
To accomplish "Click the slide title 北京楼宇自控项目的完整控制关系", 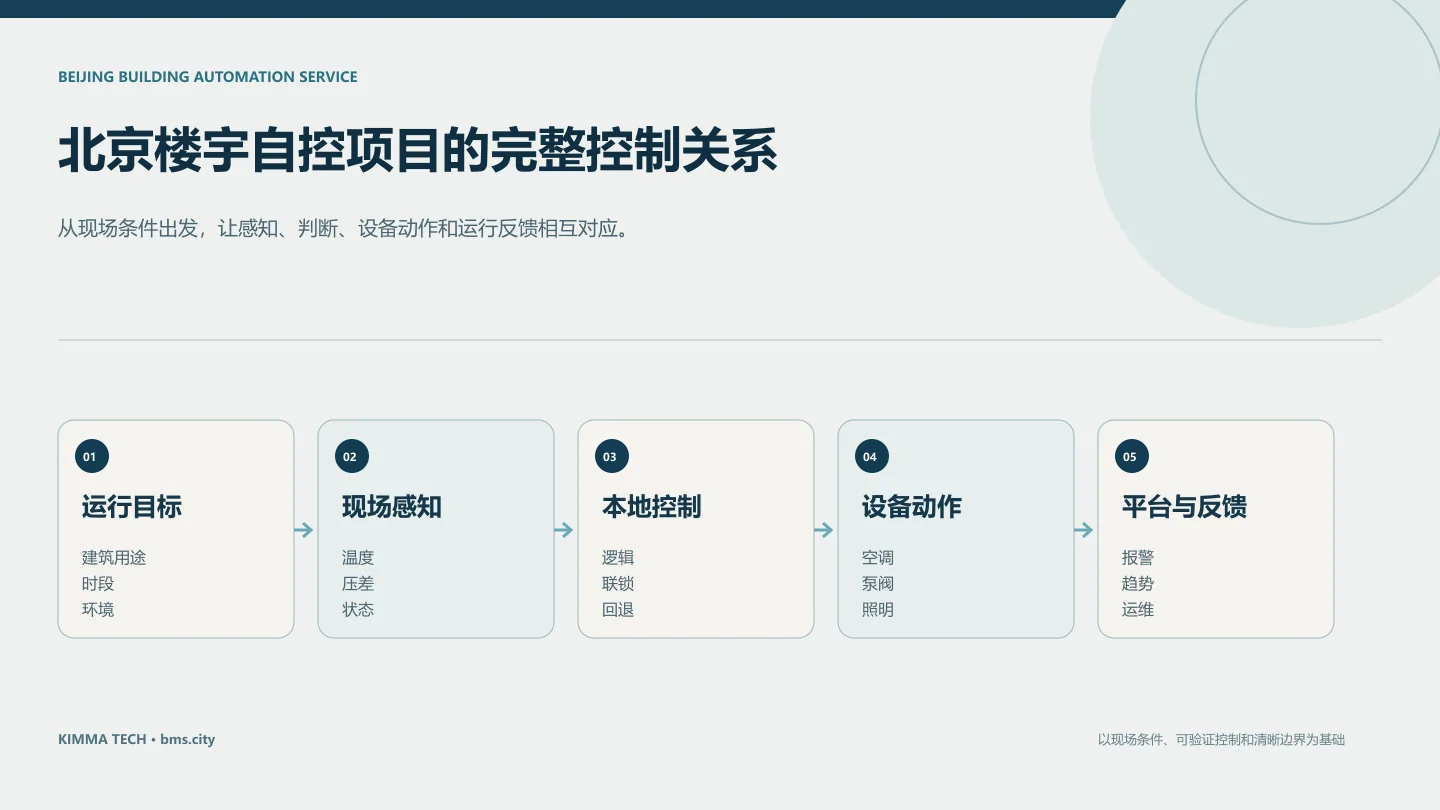I will point(418,152).
